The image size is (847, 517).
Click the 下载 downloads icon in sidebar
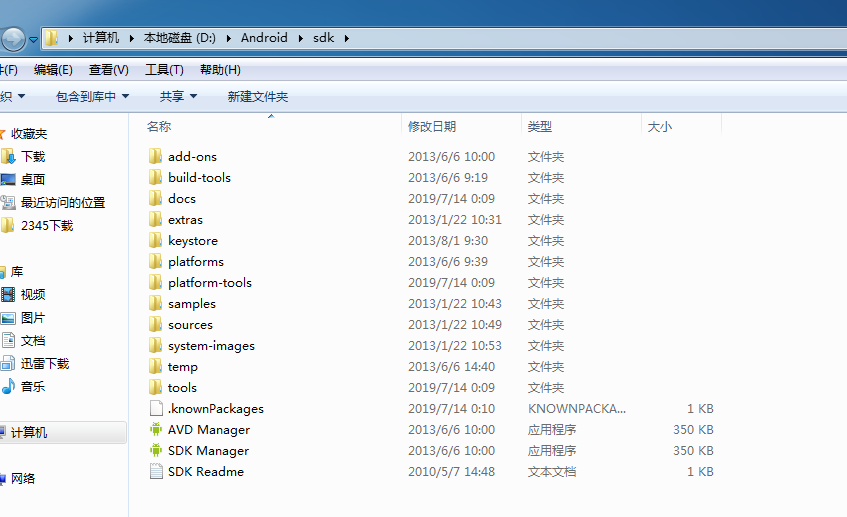pos(8,157)
